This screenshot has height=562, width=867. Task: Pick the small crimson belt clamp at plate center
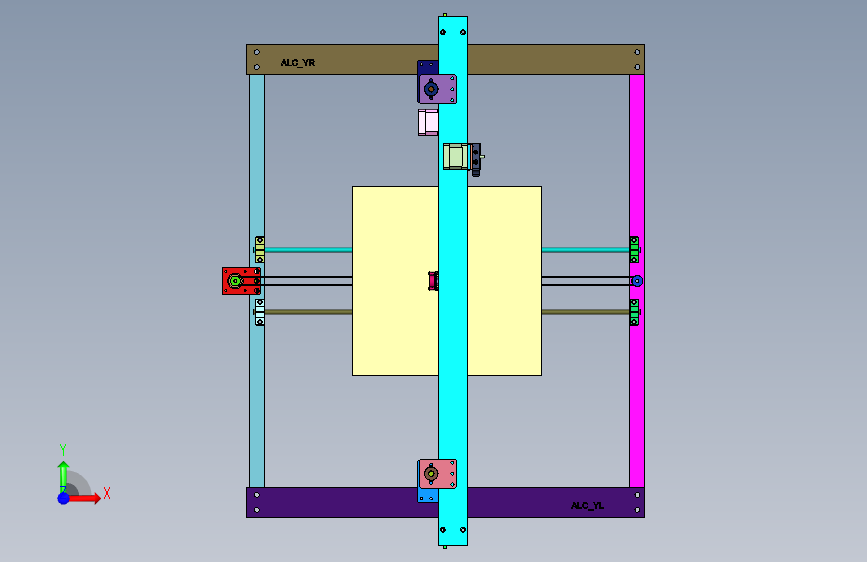433,281
